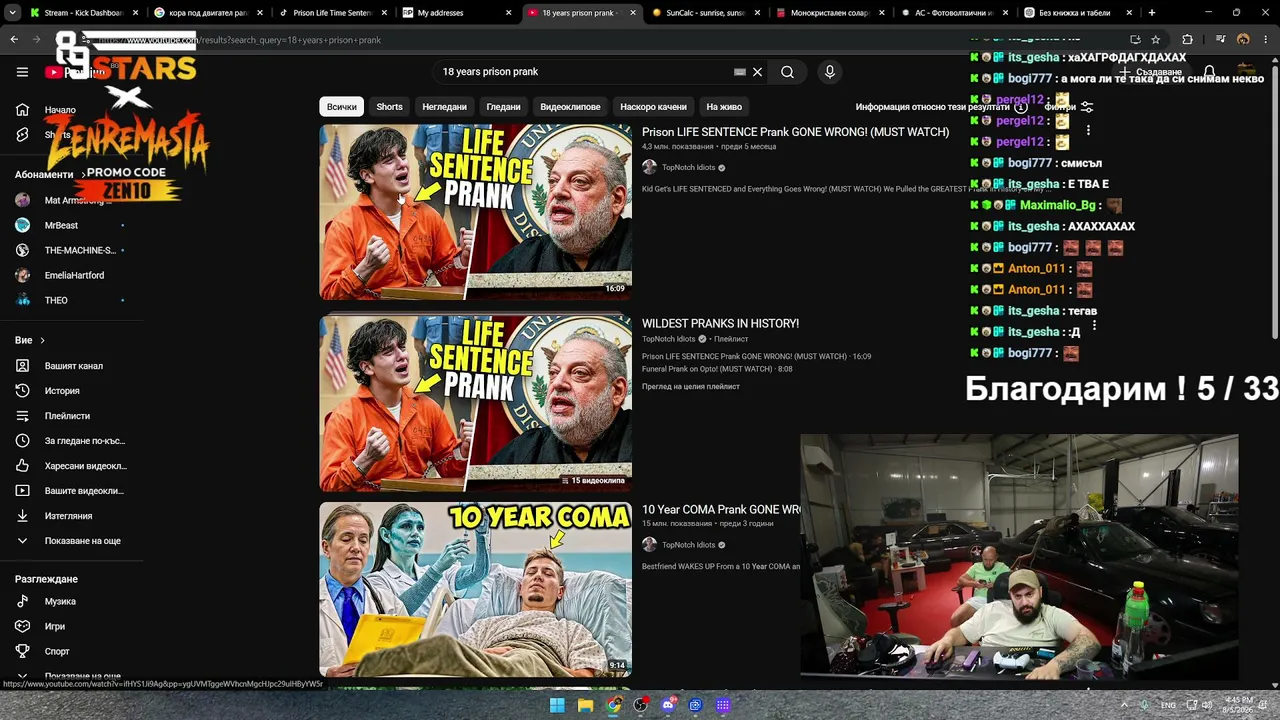This screenshot has width=1280, height=720.
Task: Open Liked videos thumbs-up icon
Action: coord(22,466)
